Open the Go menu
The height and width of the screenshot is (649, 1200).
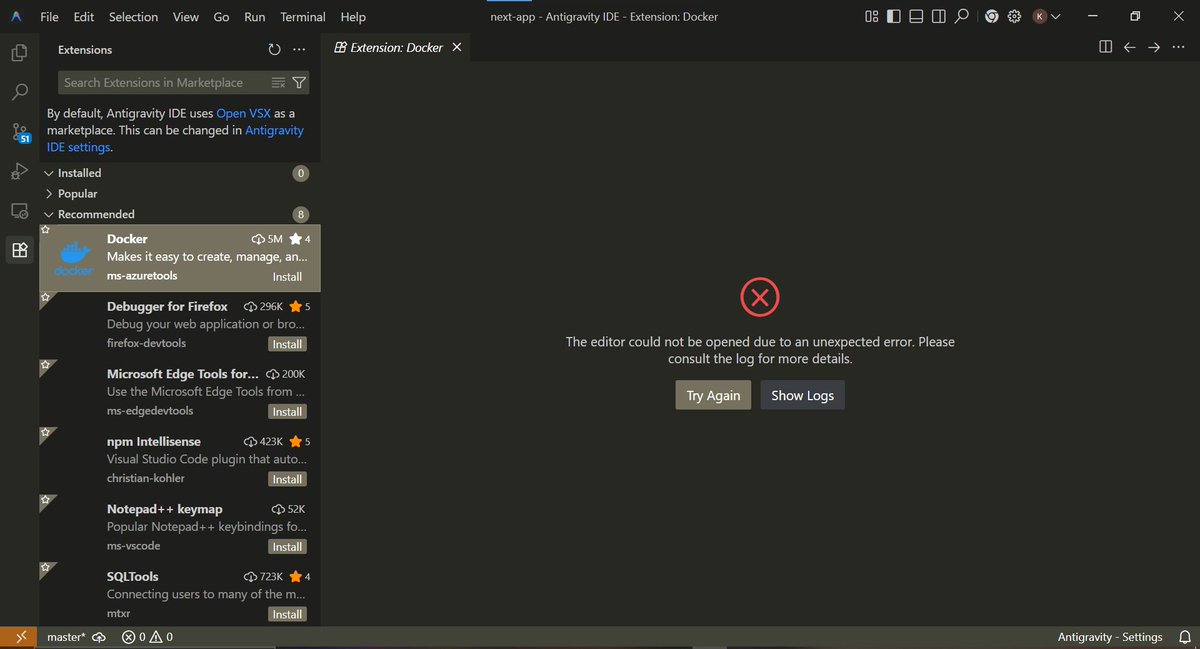pyautogui.click(x=222, y=17)
